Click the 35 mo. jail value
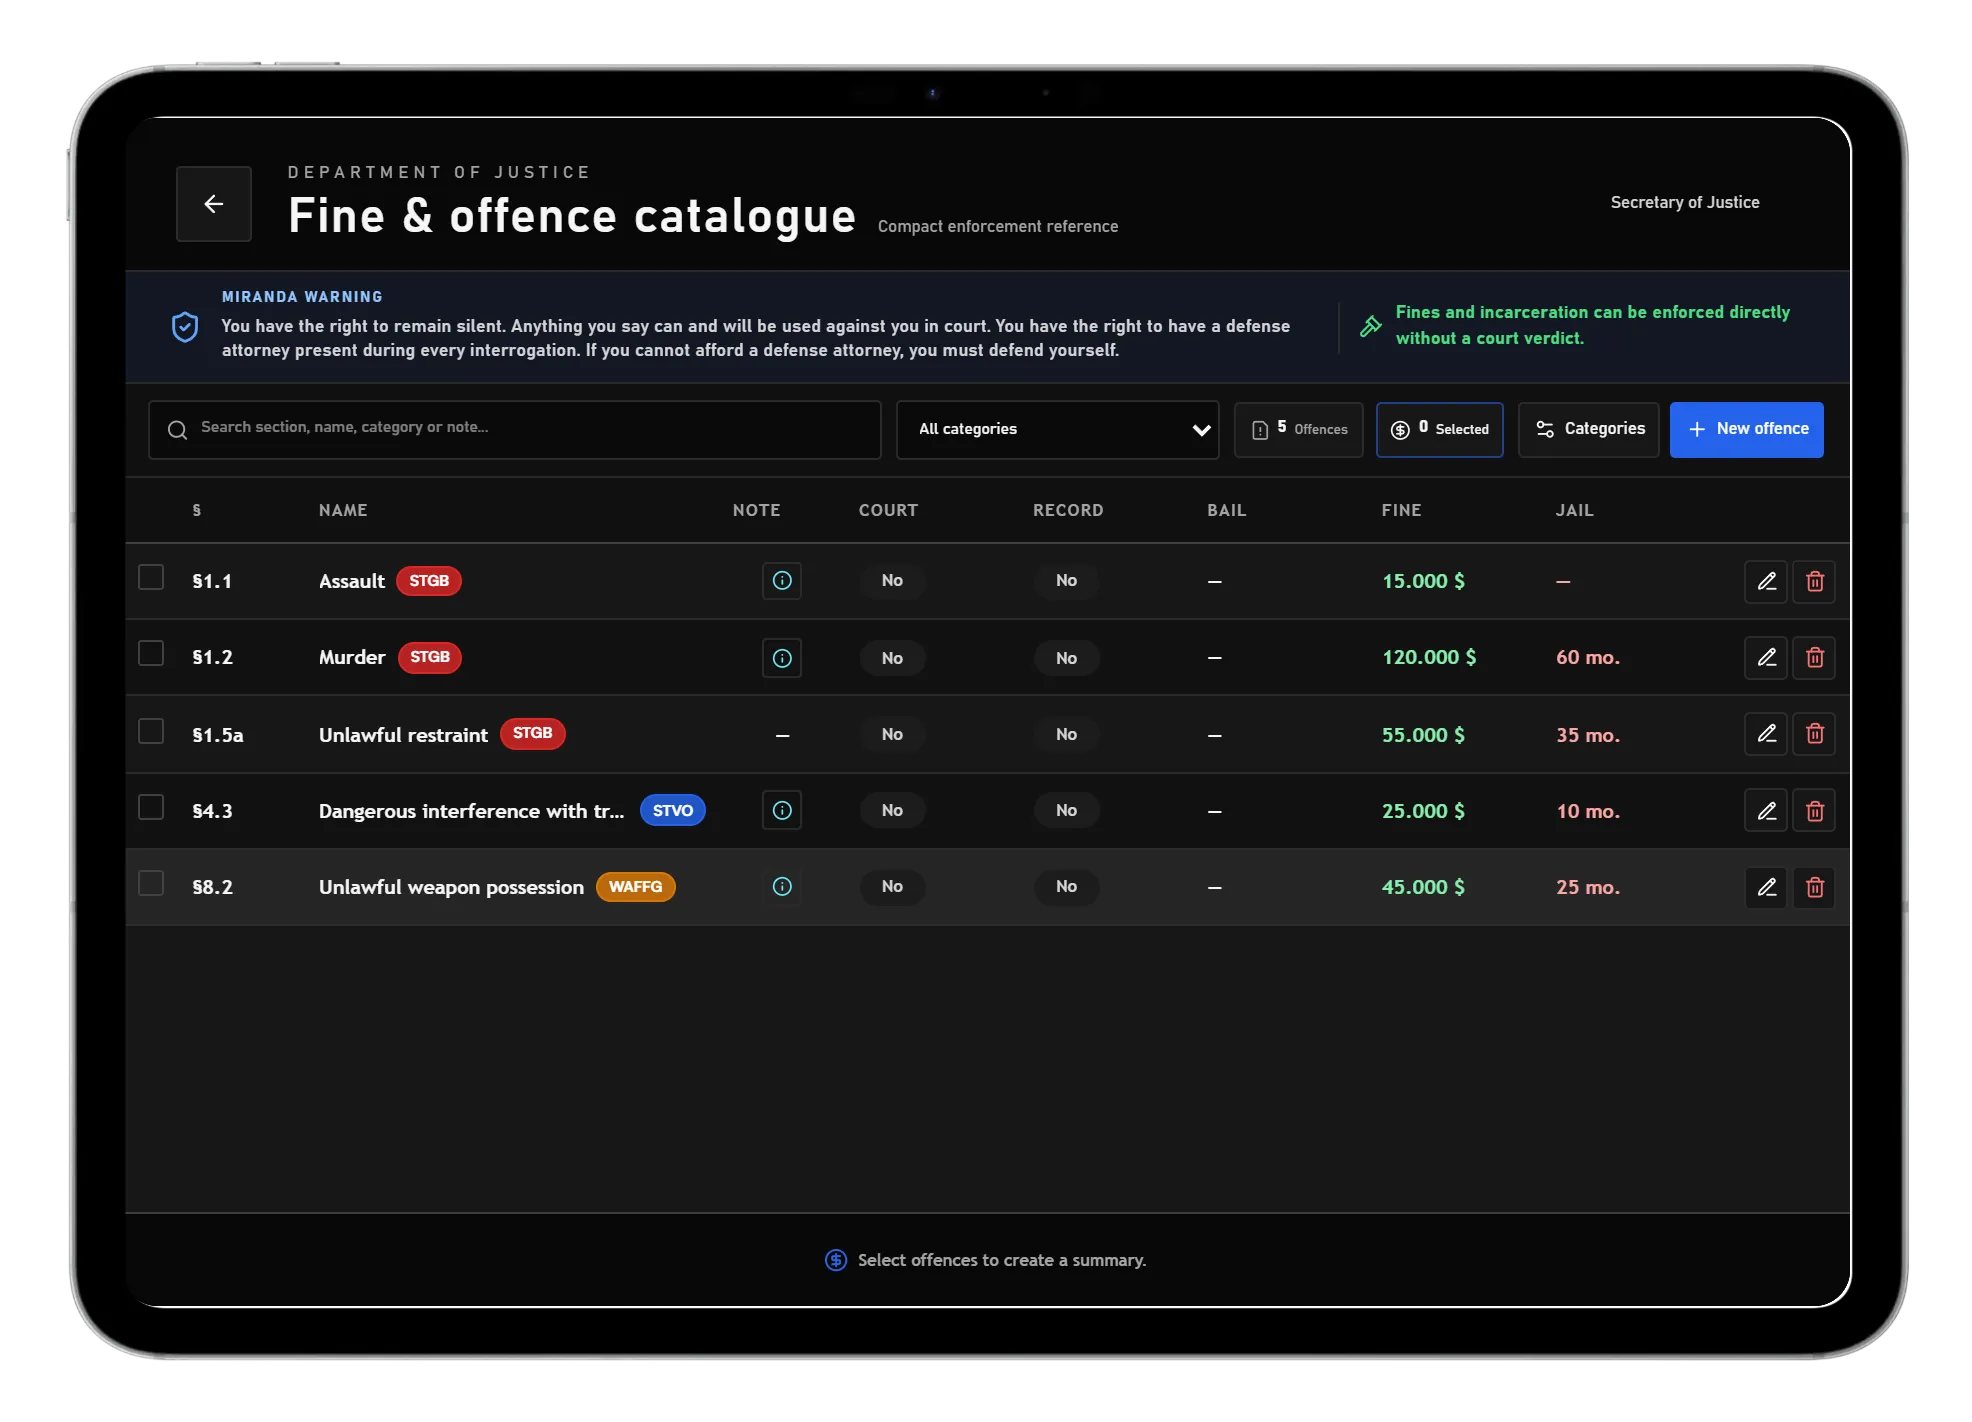1972x1422 pixels. (x=1587, y=735)
